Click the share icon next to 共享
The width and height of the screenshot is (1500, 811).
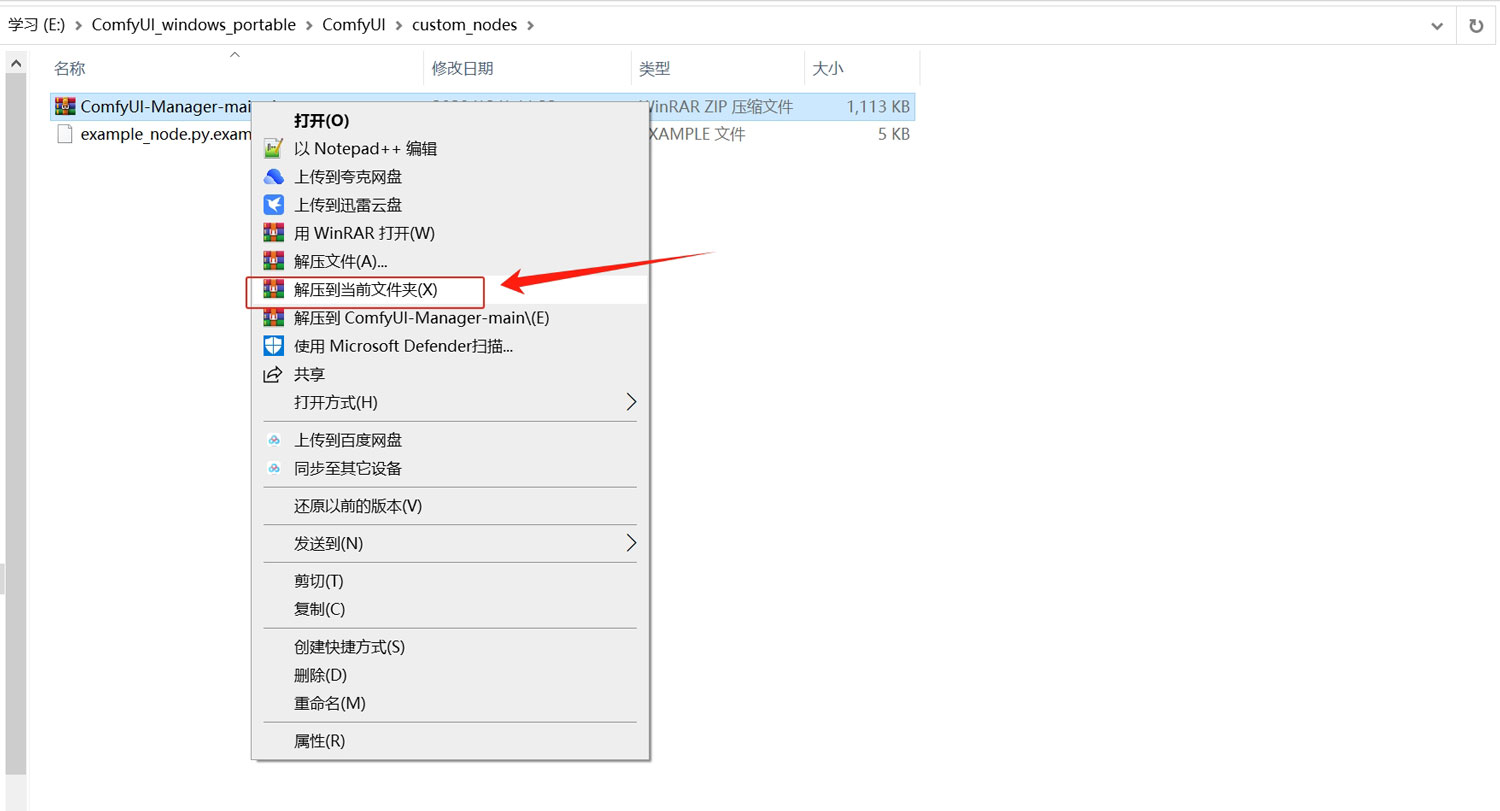point(273,374)
